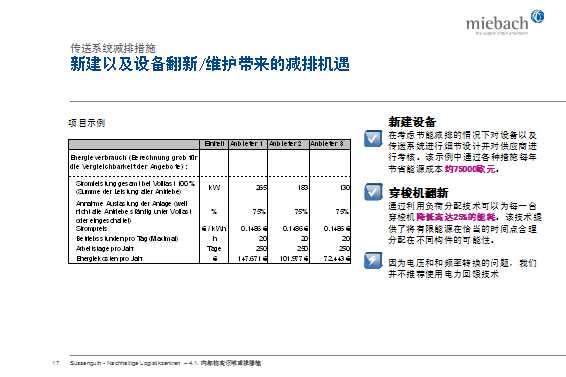Screen dimensions: 566x377
Task: Click the checkmark icon beside 新建设备
Action: tap(373, 138)
